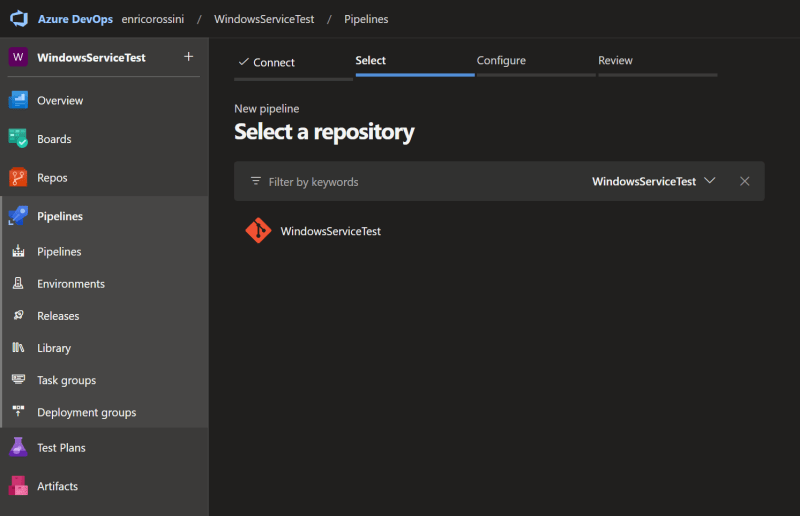The width and height of the screenshot is (800, 516).
Task: Open Task groups in the sidebar
Action: click(x=66, y=380)
